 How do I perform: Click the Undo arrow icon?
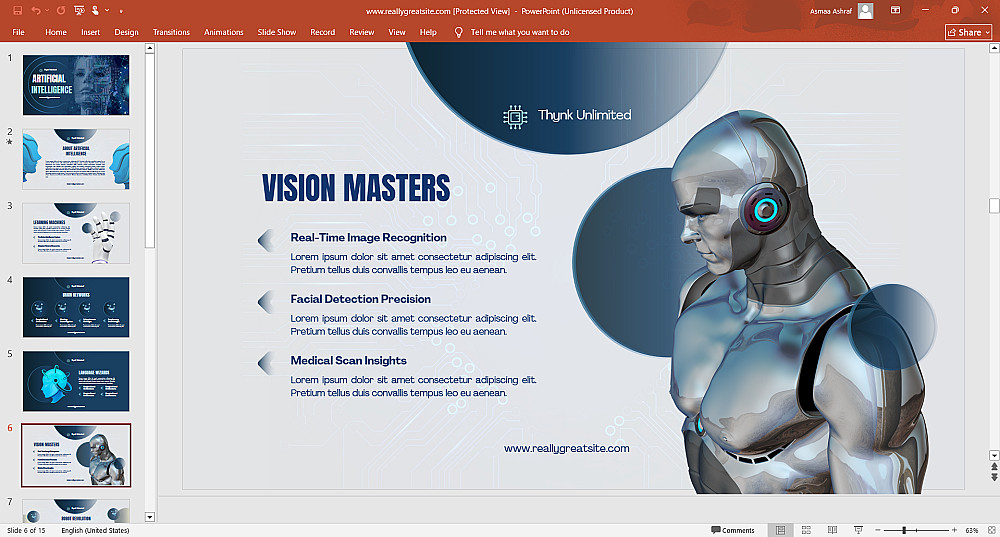36,11
